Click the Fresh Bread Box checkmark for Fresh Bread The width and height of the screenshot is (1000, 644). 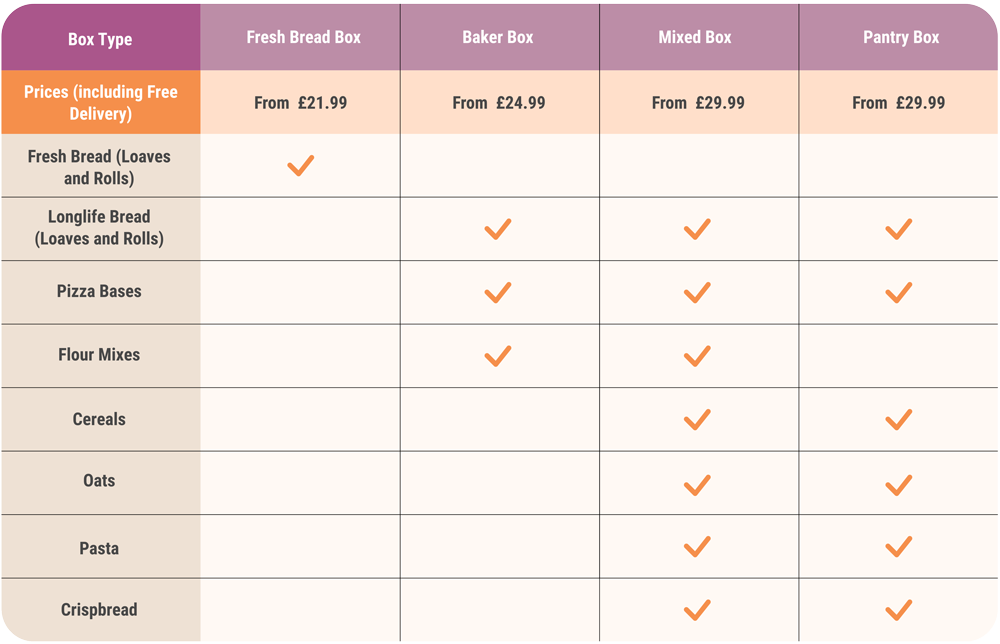(x=301, y=166)
